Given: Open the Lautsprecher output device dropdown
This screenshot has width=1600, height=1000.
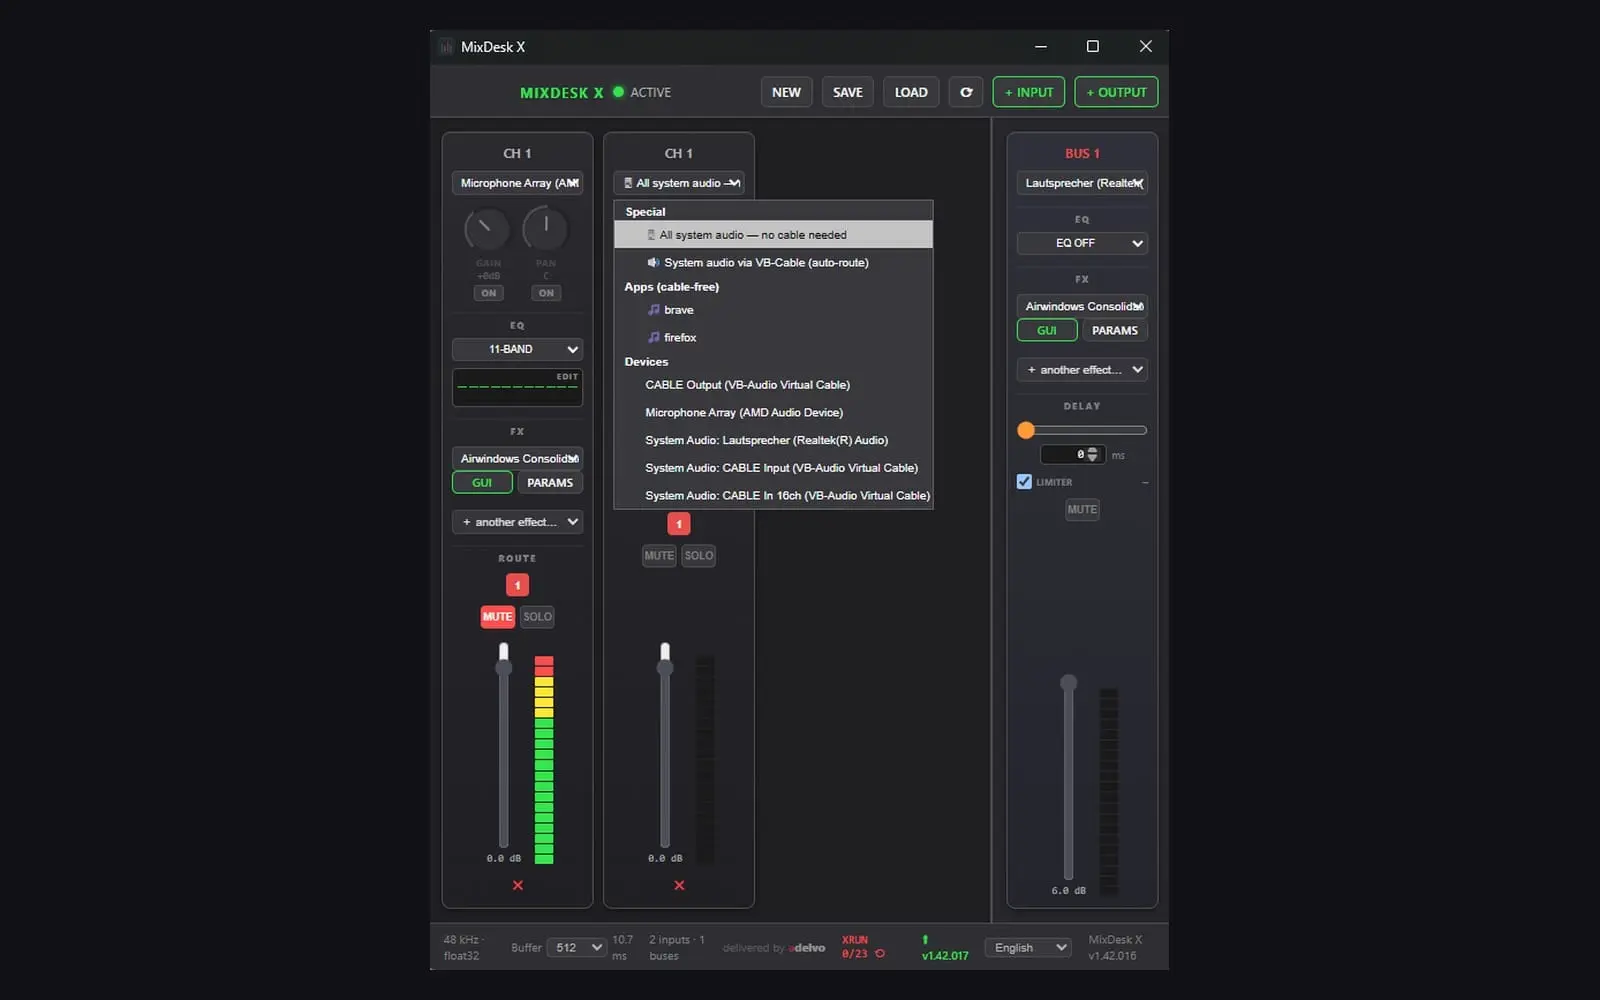Looking at the screenshot, I should (1082, 183).
